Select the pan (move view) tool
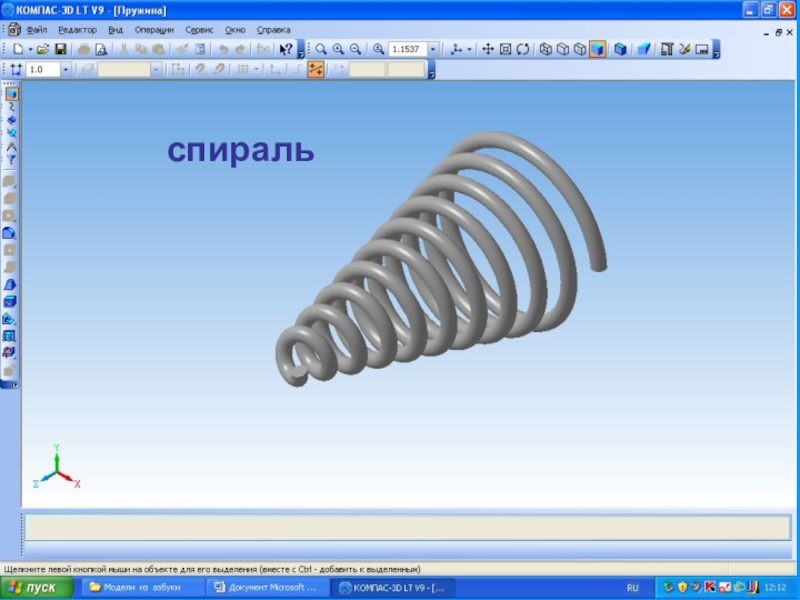Screen dimensions: 800x600 488,49
